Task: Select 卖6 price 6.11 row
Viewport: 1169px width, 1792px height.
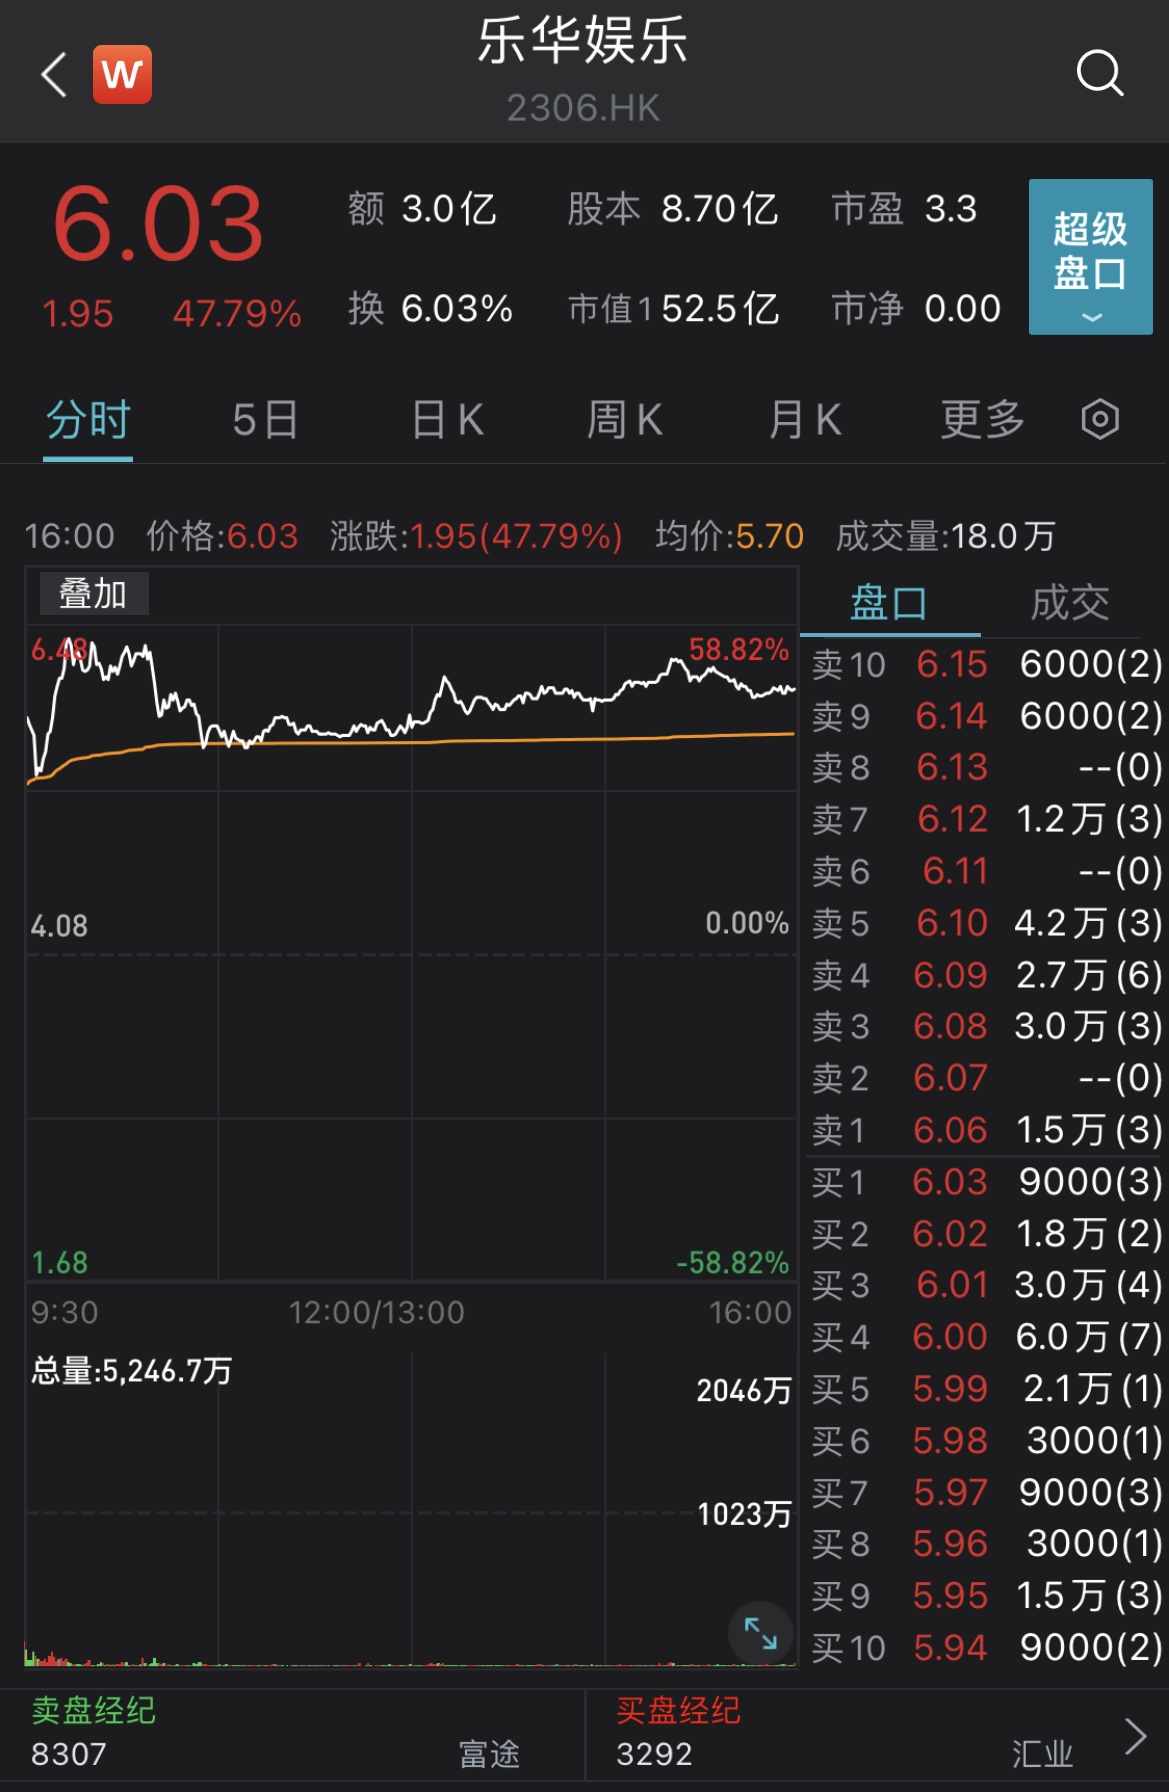Action: tap(986, 871)
